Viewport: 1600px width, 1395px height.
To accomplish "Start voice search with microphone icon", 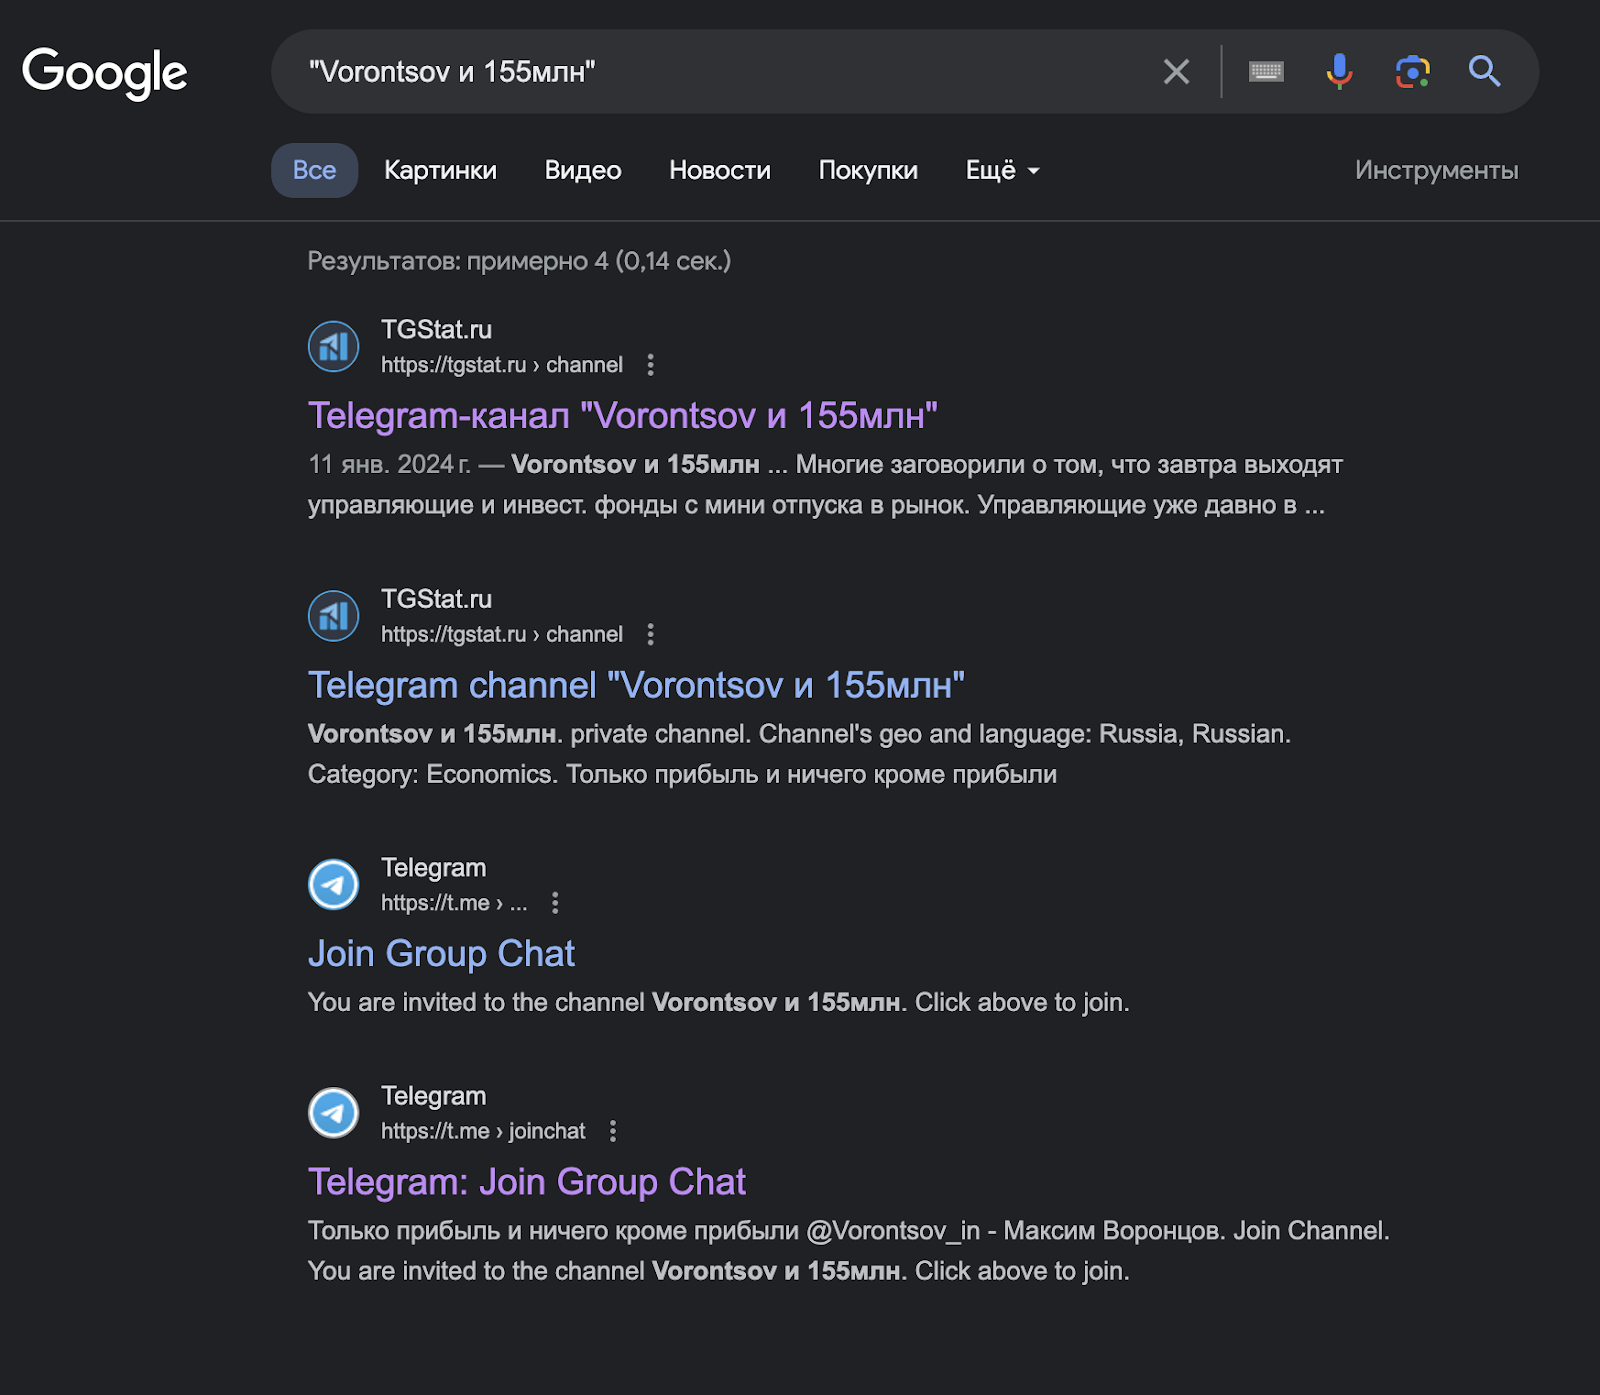I will coord(1339,71).
